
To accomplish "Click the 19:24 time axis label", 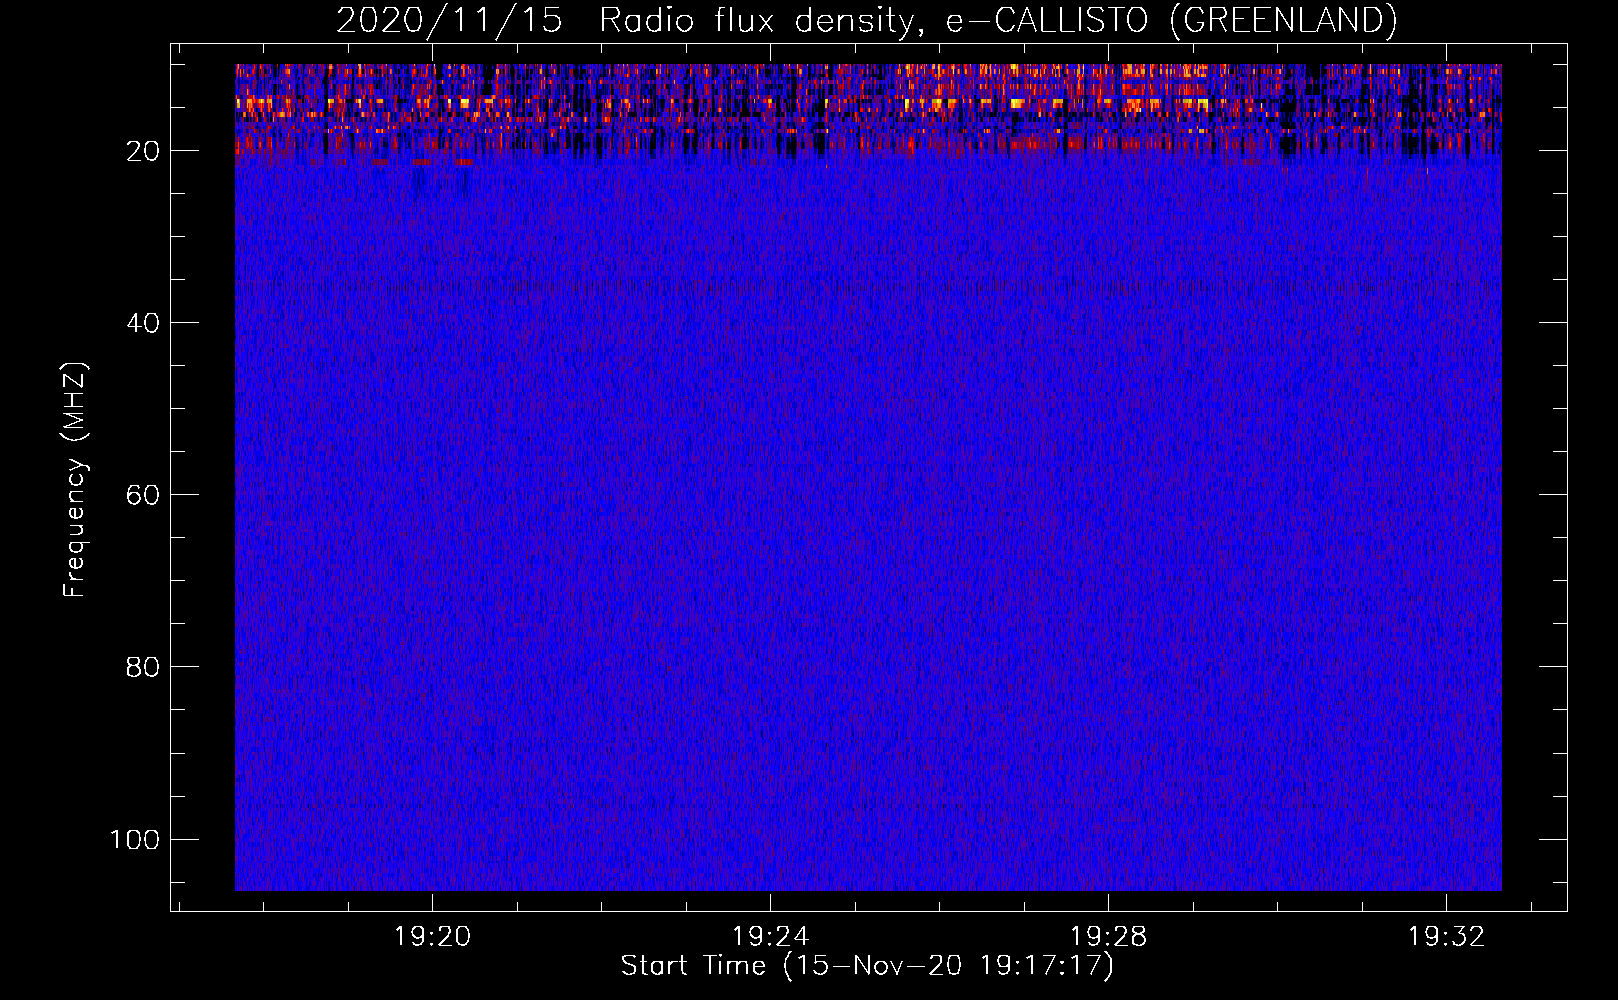I will coord(770,937).
